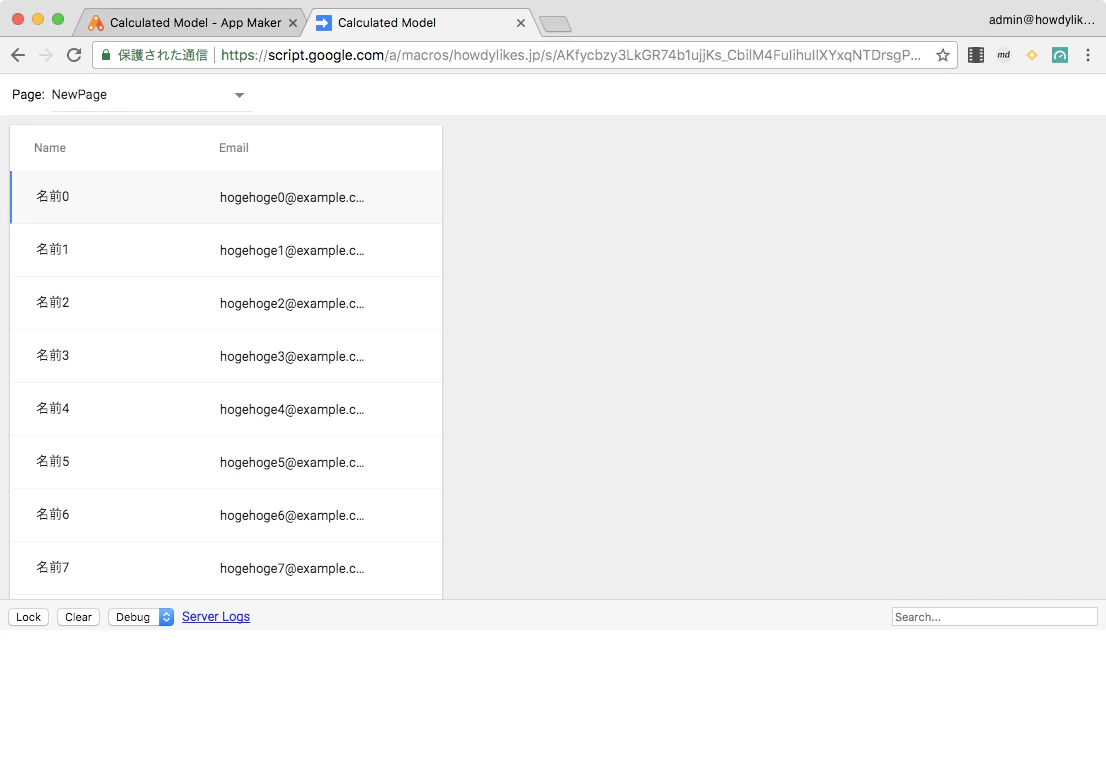The width and height of the screenshot is (1106, 783).
Task: Click the 'md' extension icon
Action: click(1004, 55)
